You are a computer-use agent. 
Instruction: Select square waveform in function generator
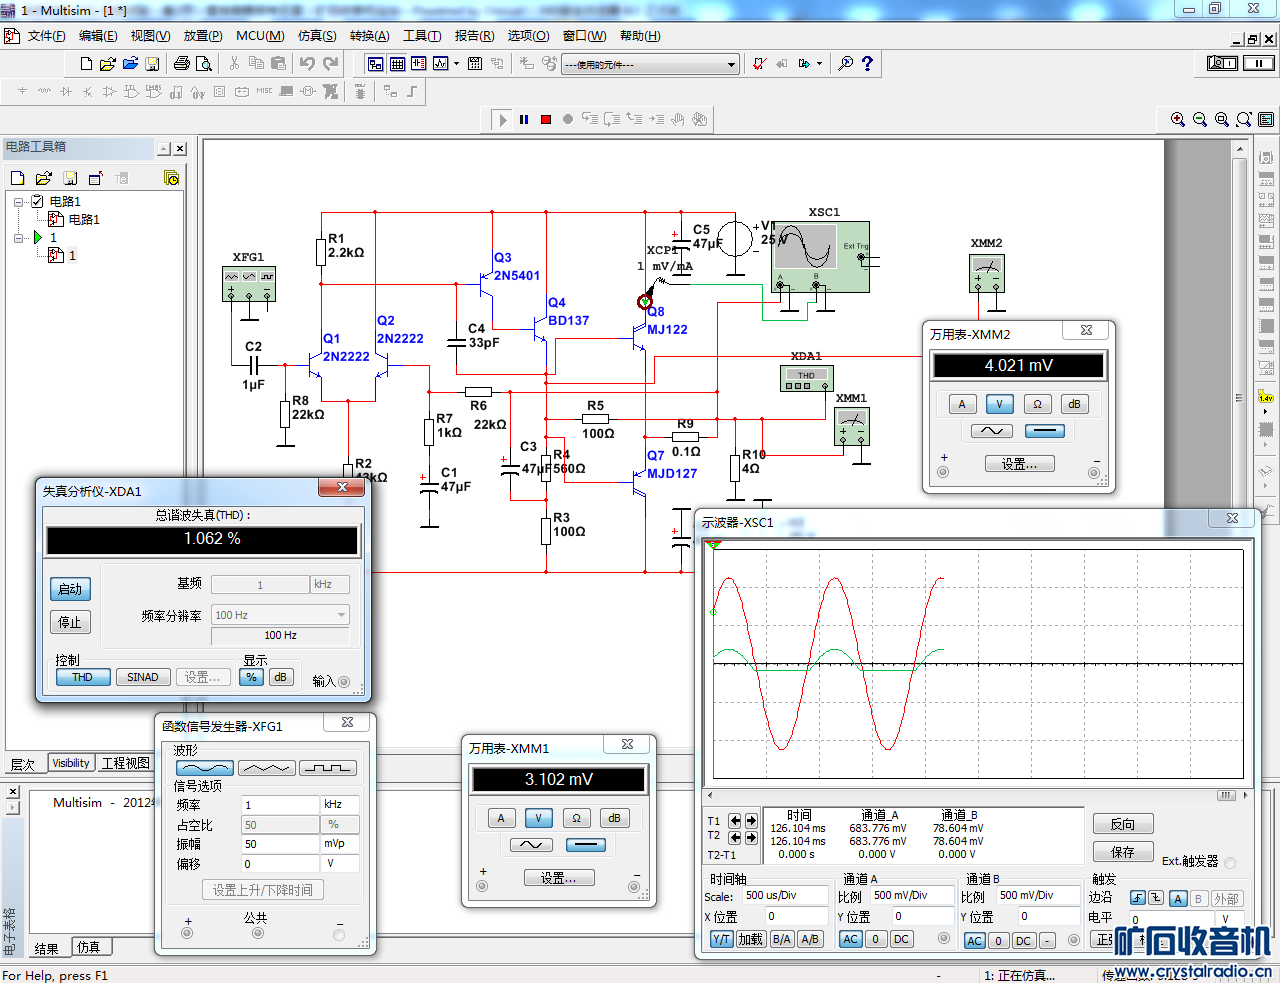click(x=328, y=768)
